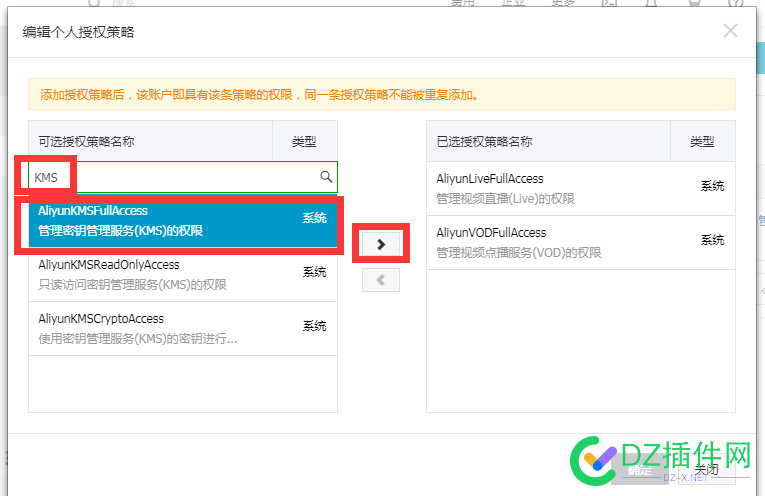
Task: Click the 关闭 button at the dialog bottom
Action: tap(706, 470)
